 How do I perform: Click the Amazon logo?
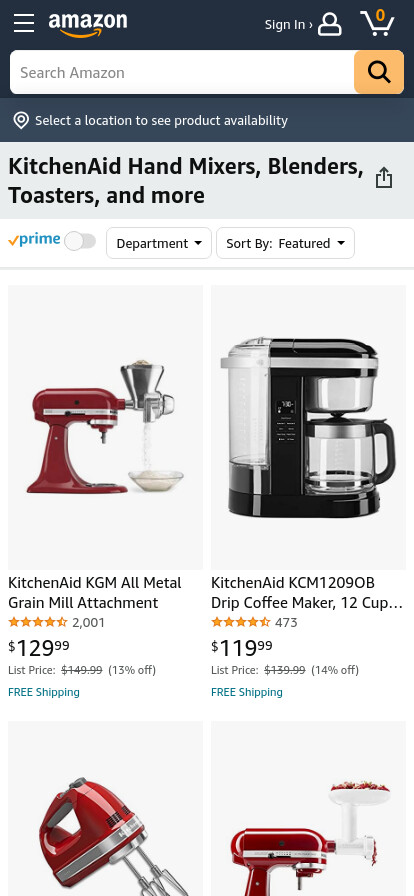pyautogui.click(x=88, y=25)
